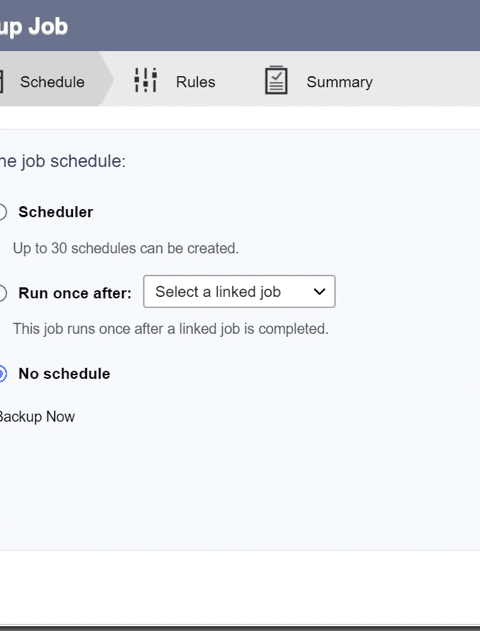
Task: Open the Select a linked job dropdown
Action: pyautogui.click(x=239, y=292)
